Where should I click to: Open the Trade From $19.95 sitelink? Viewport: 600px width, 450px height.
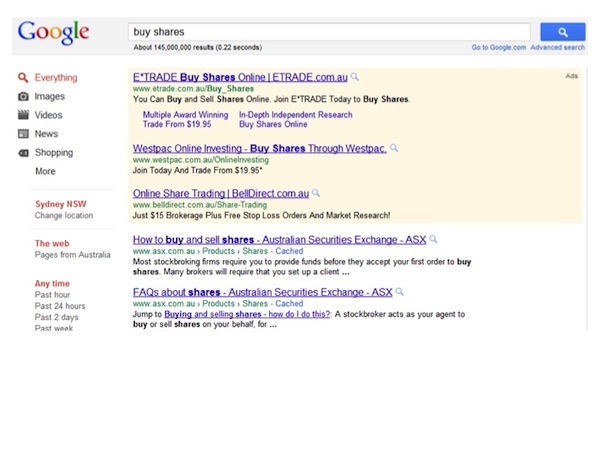177,124
